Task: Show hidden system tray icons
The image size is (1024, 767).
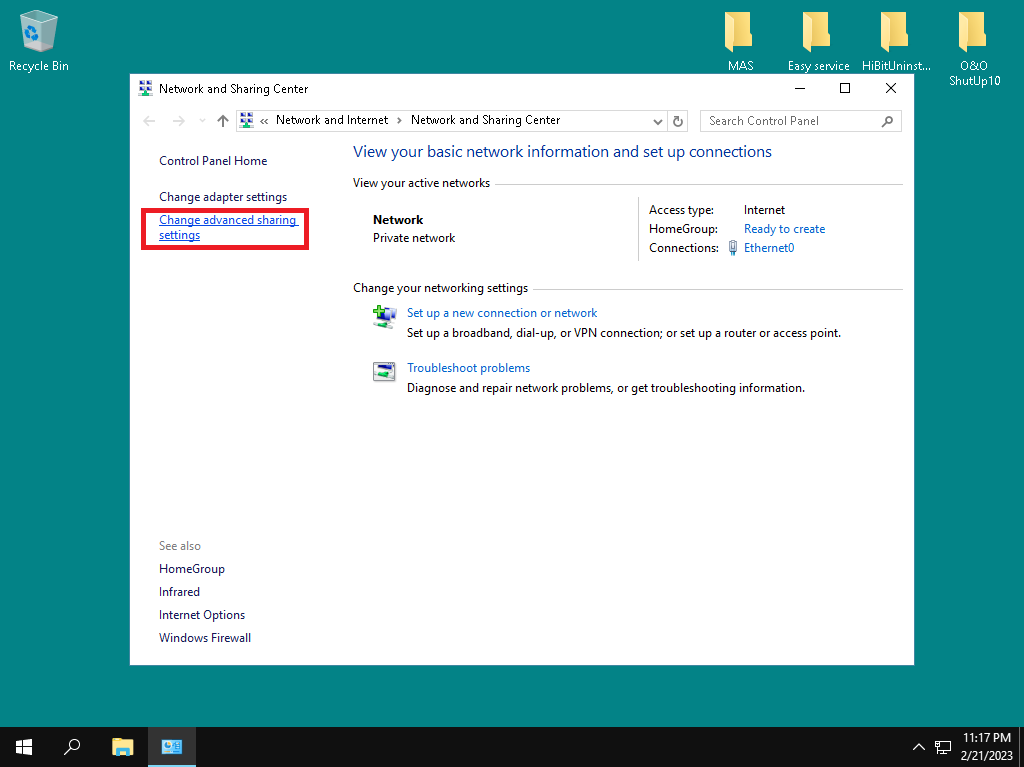Action: point(918,747)
